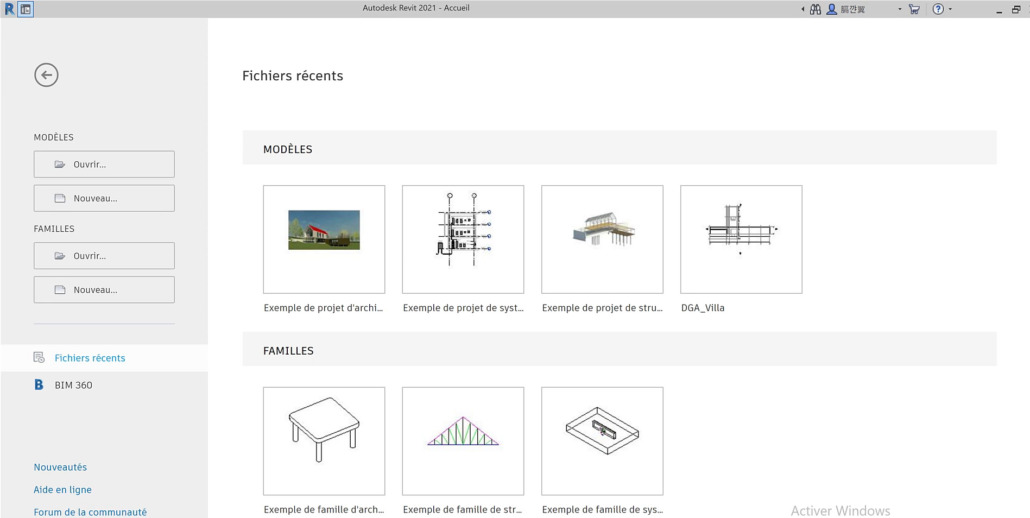
Task: Click Nouveau under FAMILLES
Action: (104, 290)
